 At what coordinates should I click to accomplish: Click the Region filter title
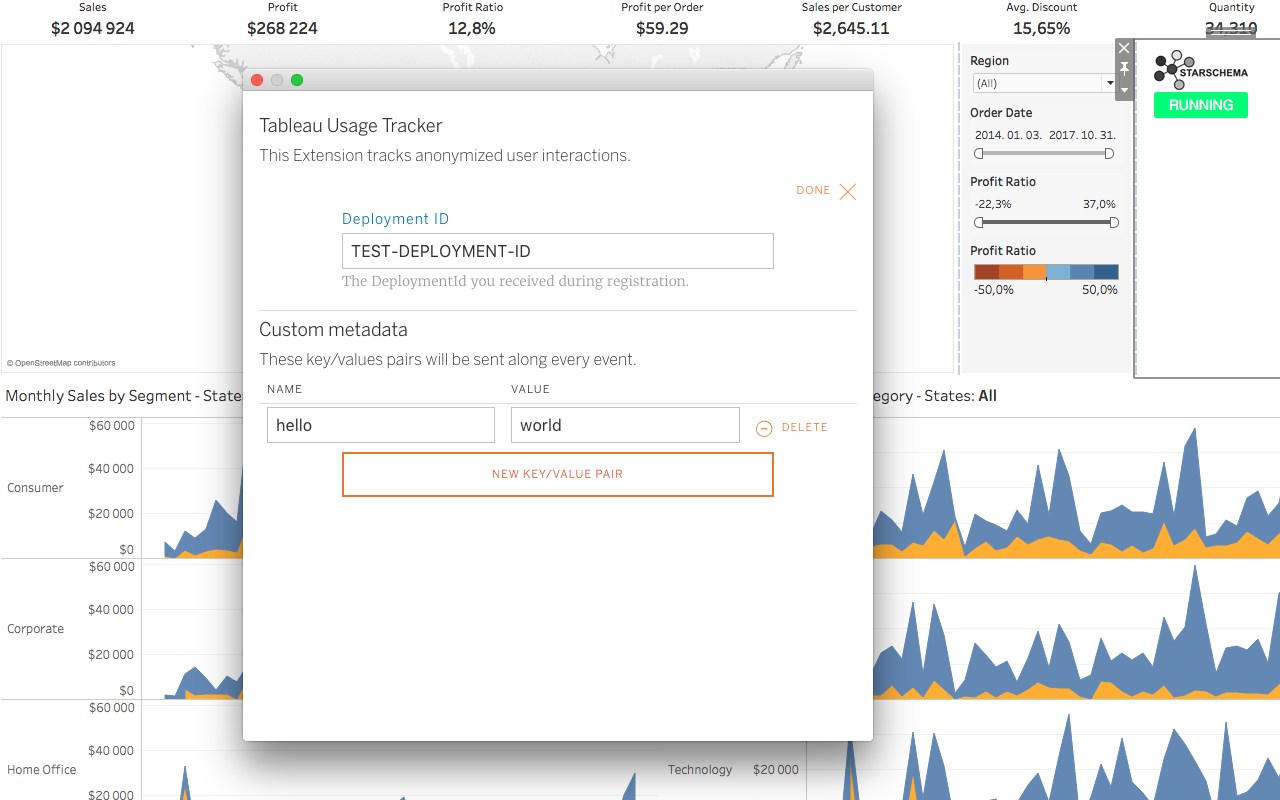click(x=989, y=61)
